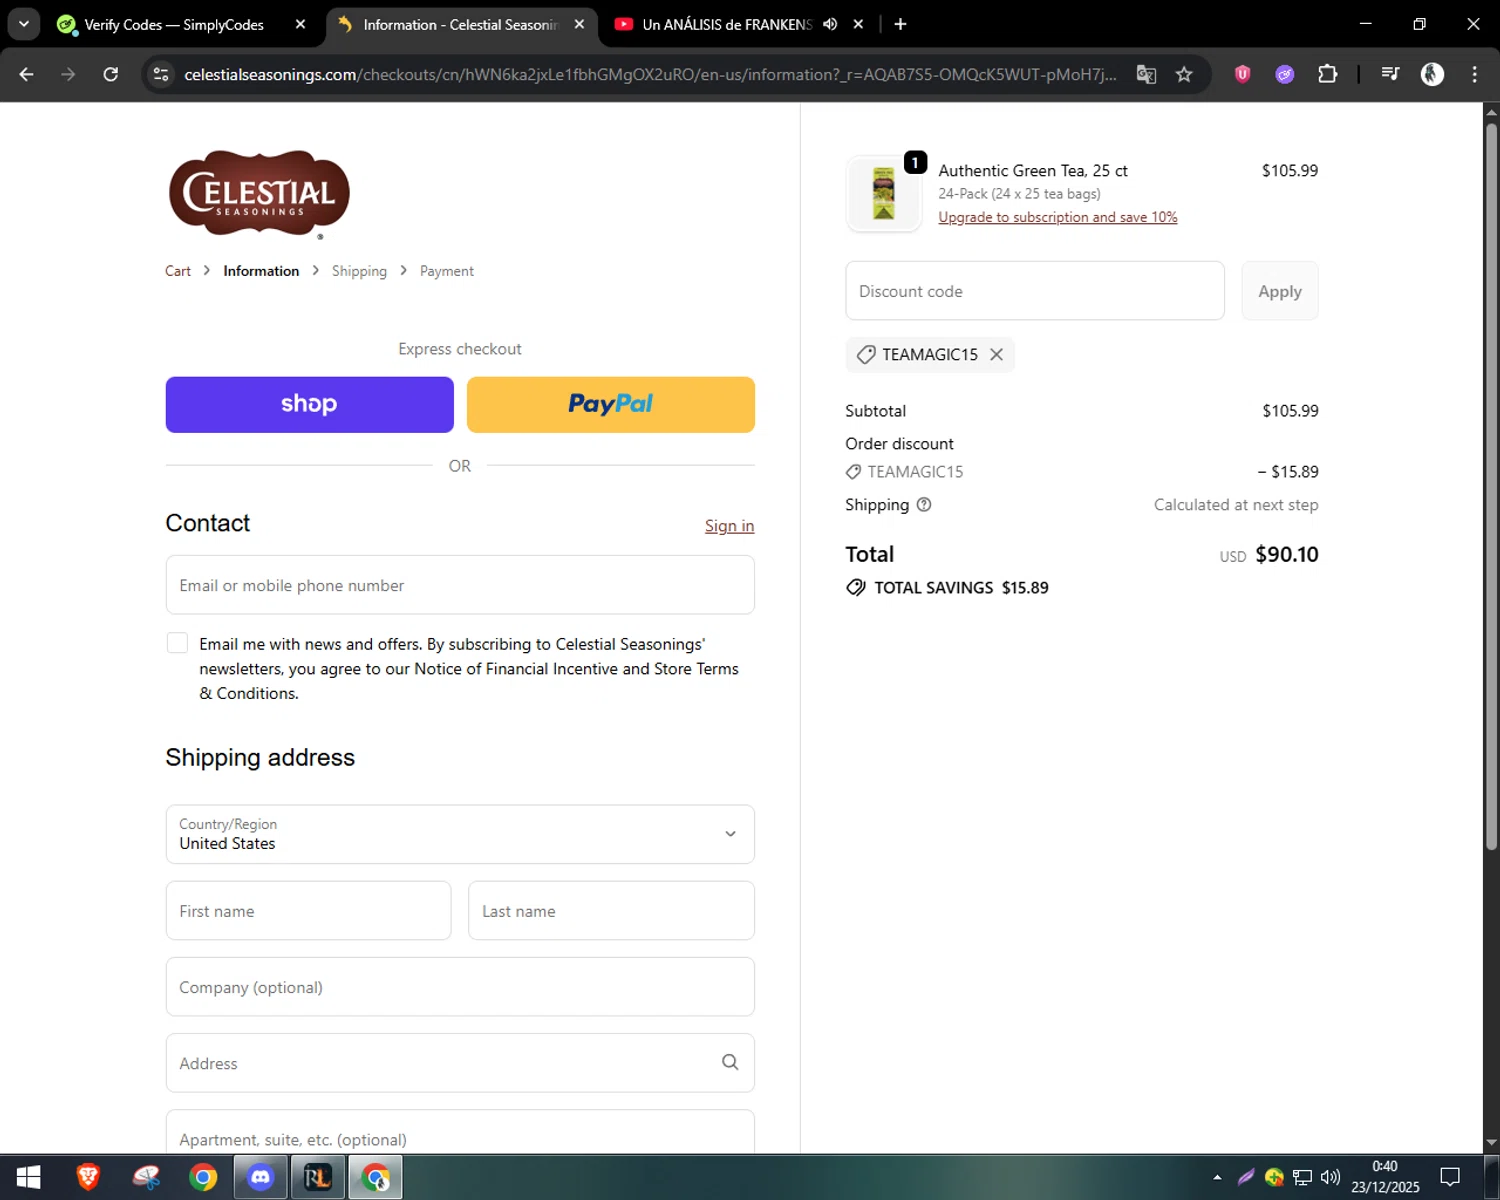This screenshot has height=1200, width=1500.
Task: Close the Verify Codes tab
Action: coord(300,24)
